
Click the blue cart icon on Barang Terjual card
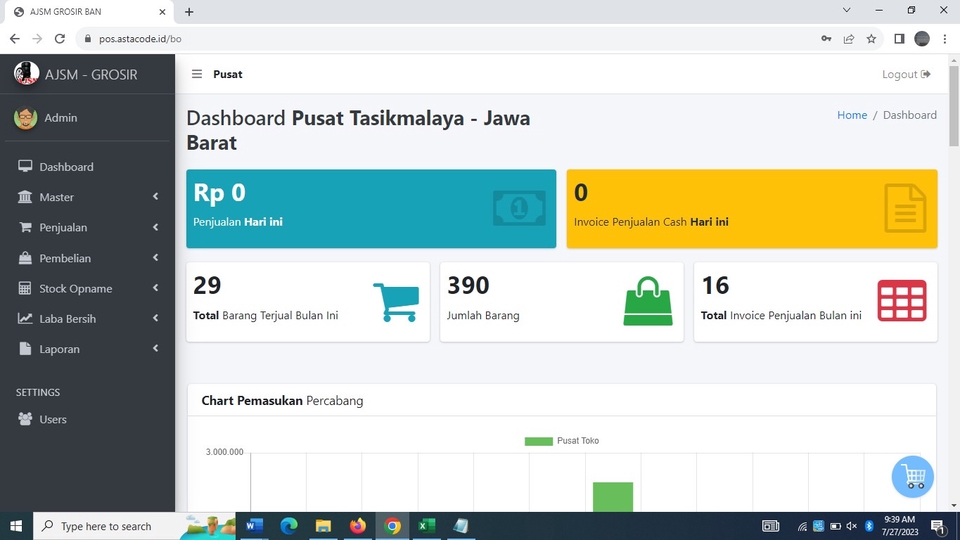(x=396, y=302)
